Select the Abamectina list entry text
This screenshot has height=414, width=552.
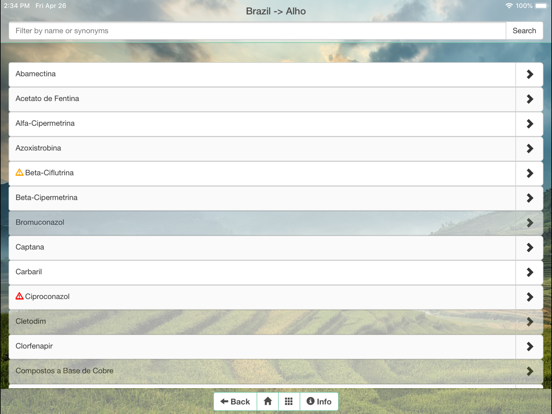pyautogui.click(x=36, y=74)
